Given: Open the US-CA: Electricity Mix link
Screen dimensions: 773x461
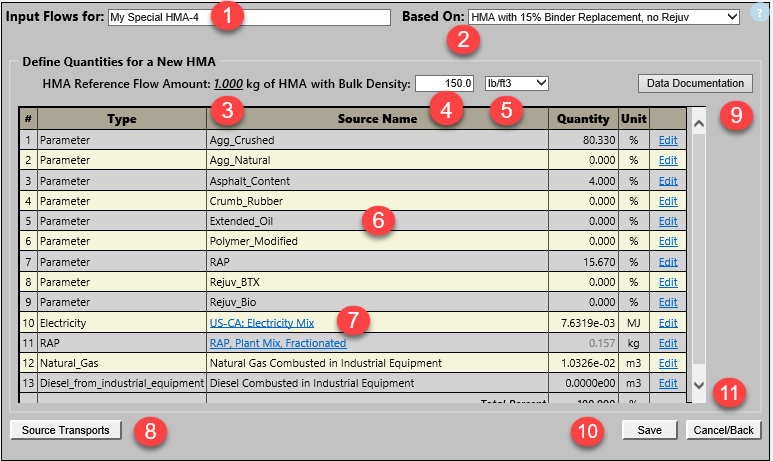Looking at the screenshot, I should [x=261, y=323].
